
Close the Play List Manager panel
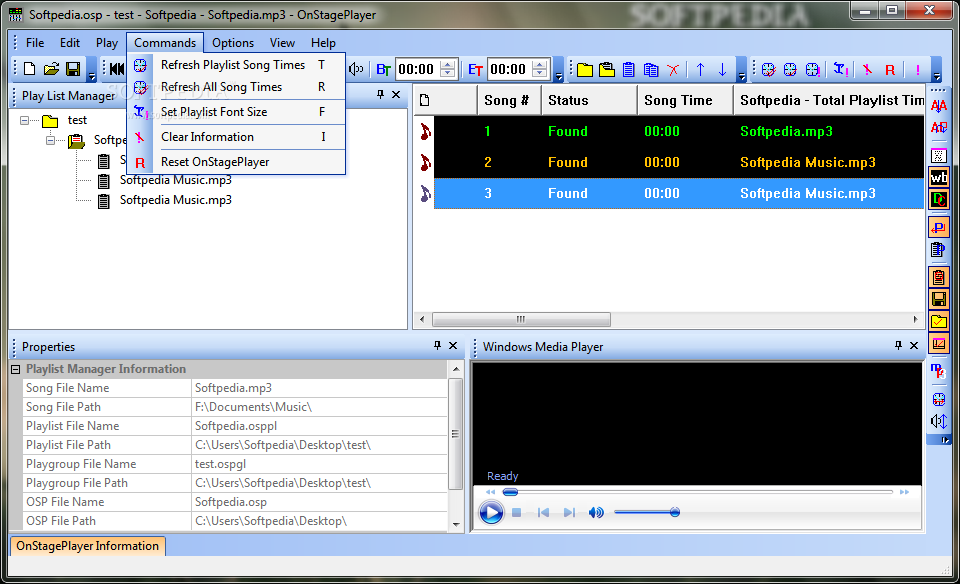click(396, 94)
